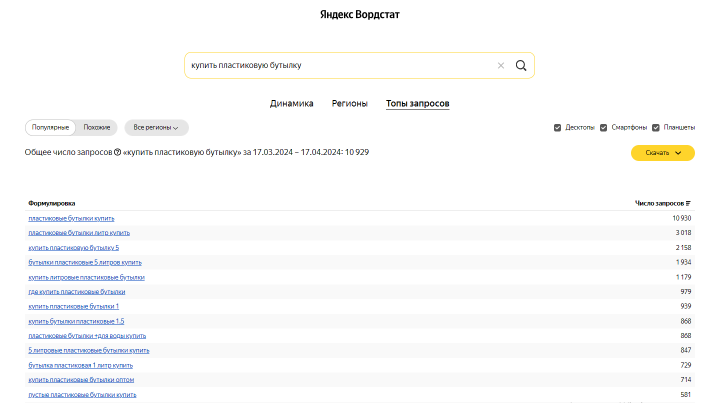The image size is (721, 403).
Task: Open query бутылки пластиковые 5 литров купить
Action: coord(85,262)
